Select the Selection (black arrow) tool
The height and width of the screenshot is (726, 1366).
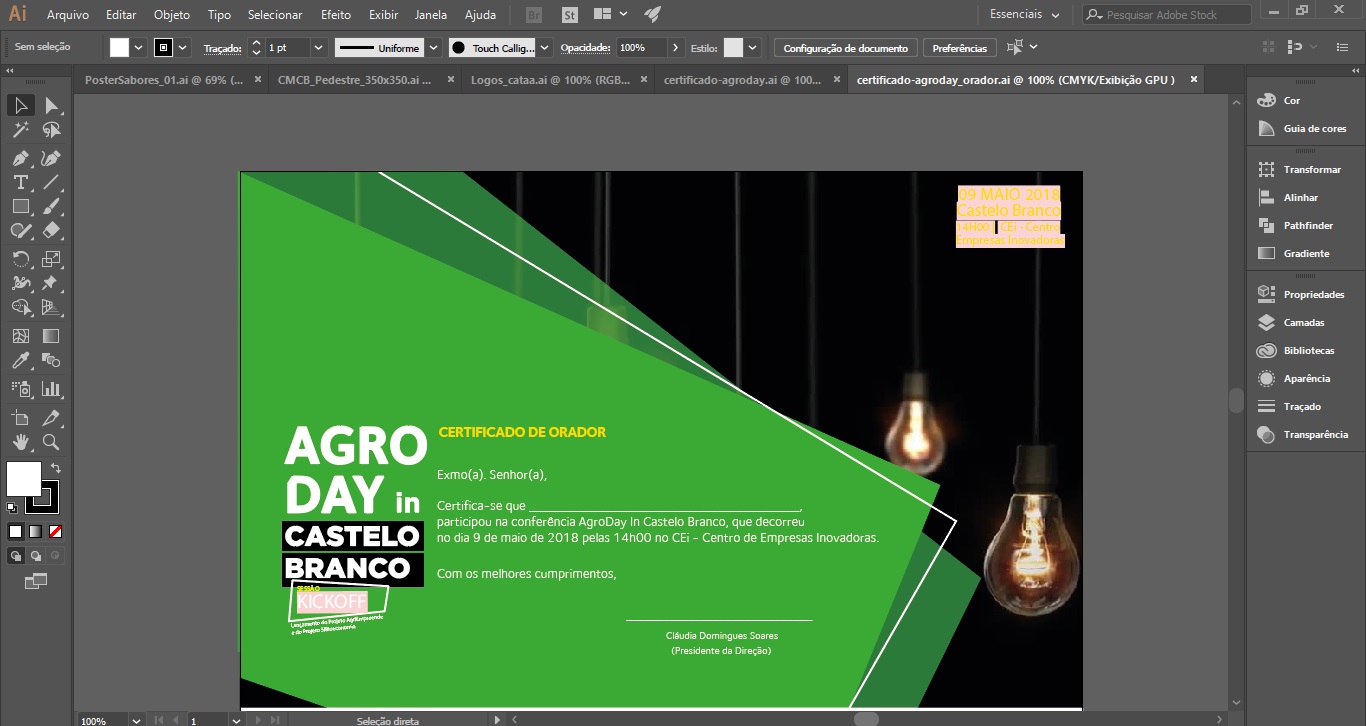point(20,105)
